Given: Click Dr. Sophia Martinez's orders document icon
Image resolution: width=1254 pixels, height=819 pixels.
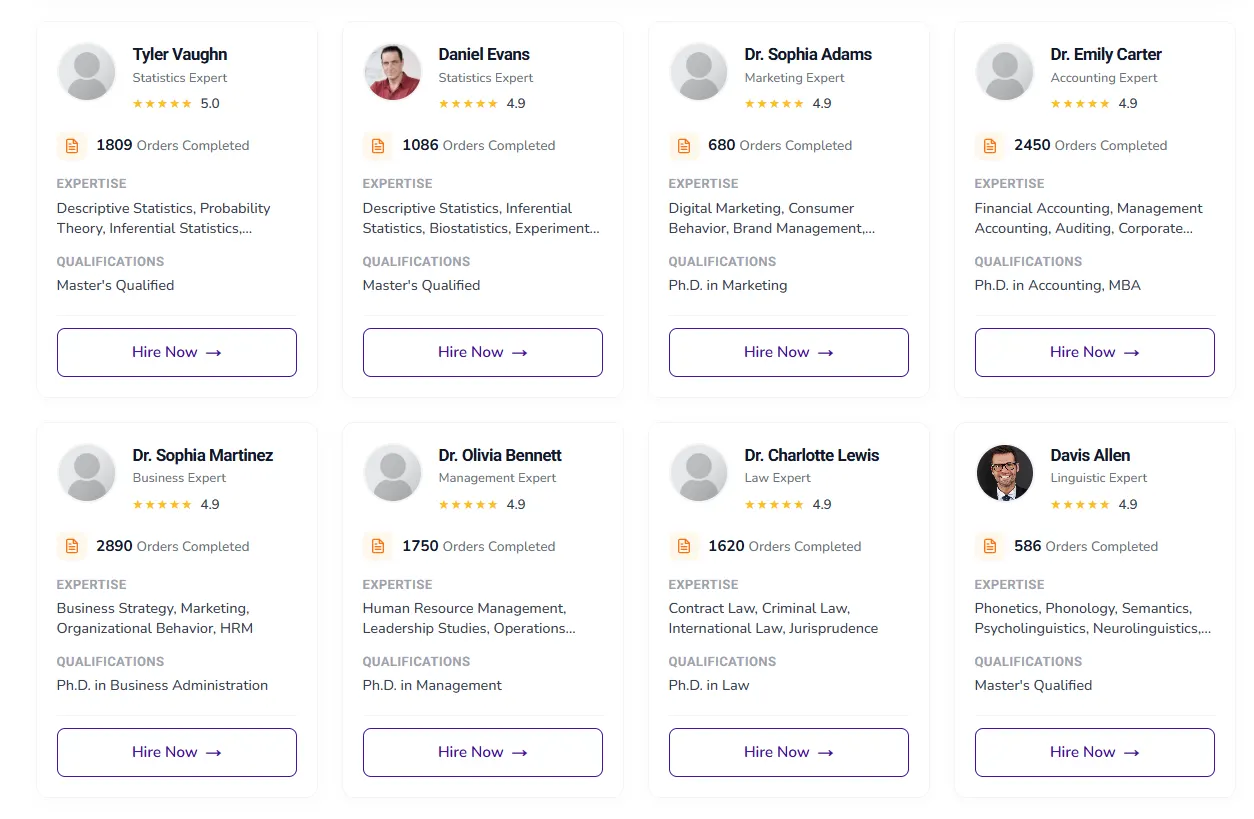Looking at the screenshot, I should click(71, 546).
